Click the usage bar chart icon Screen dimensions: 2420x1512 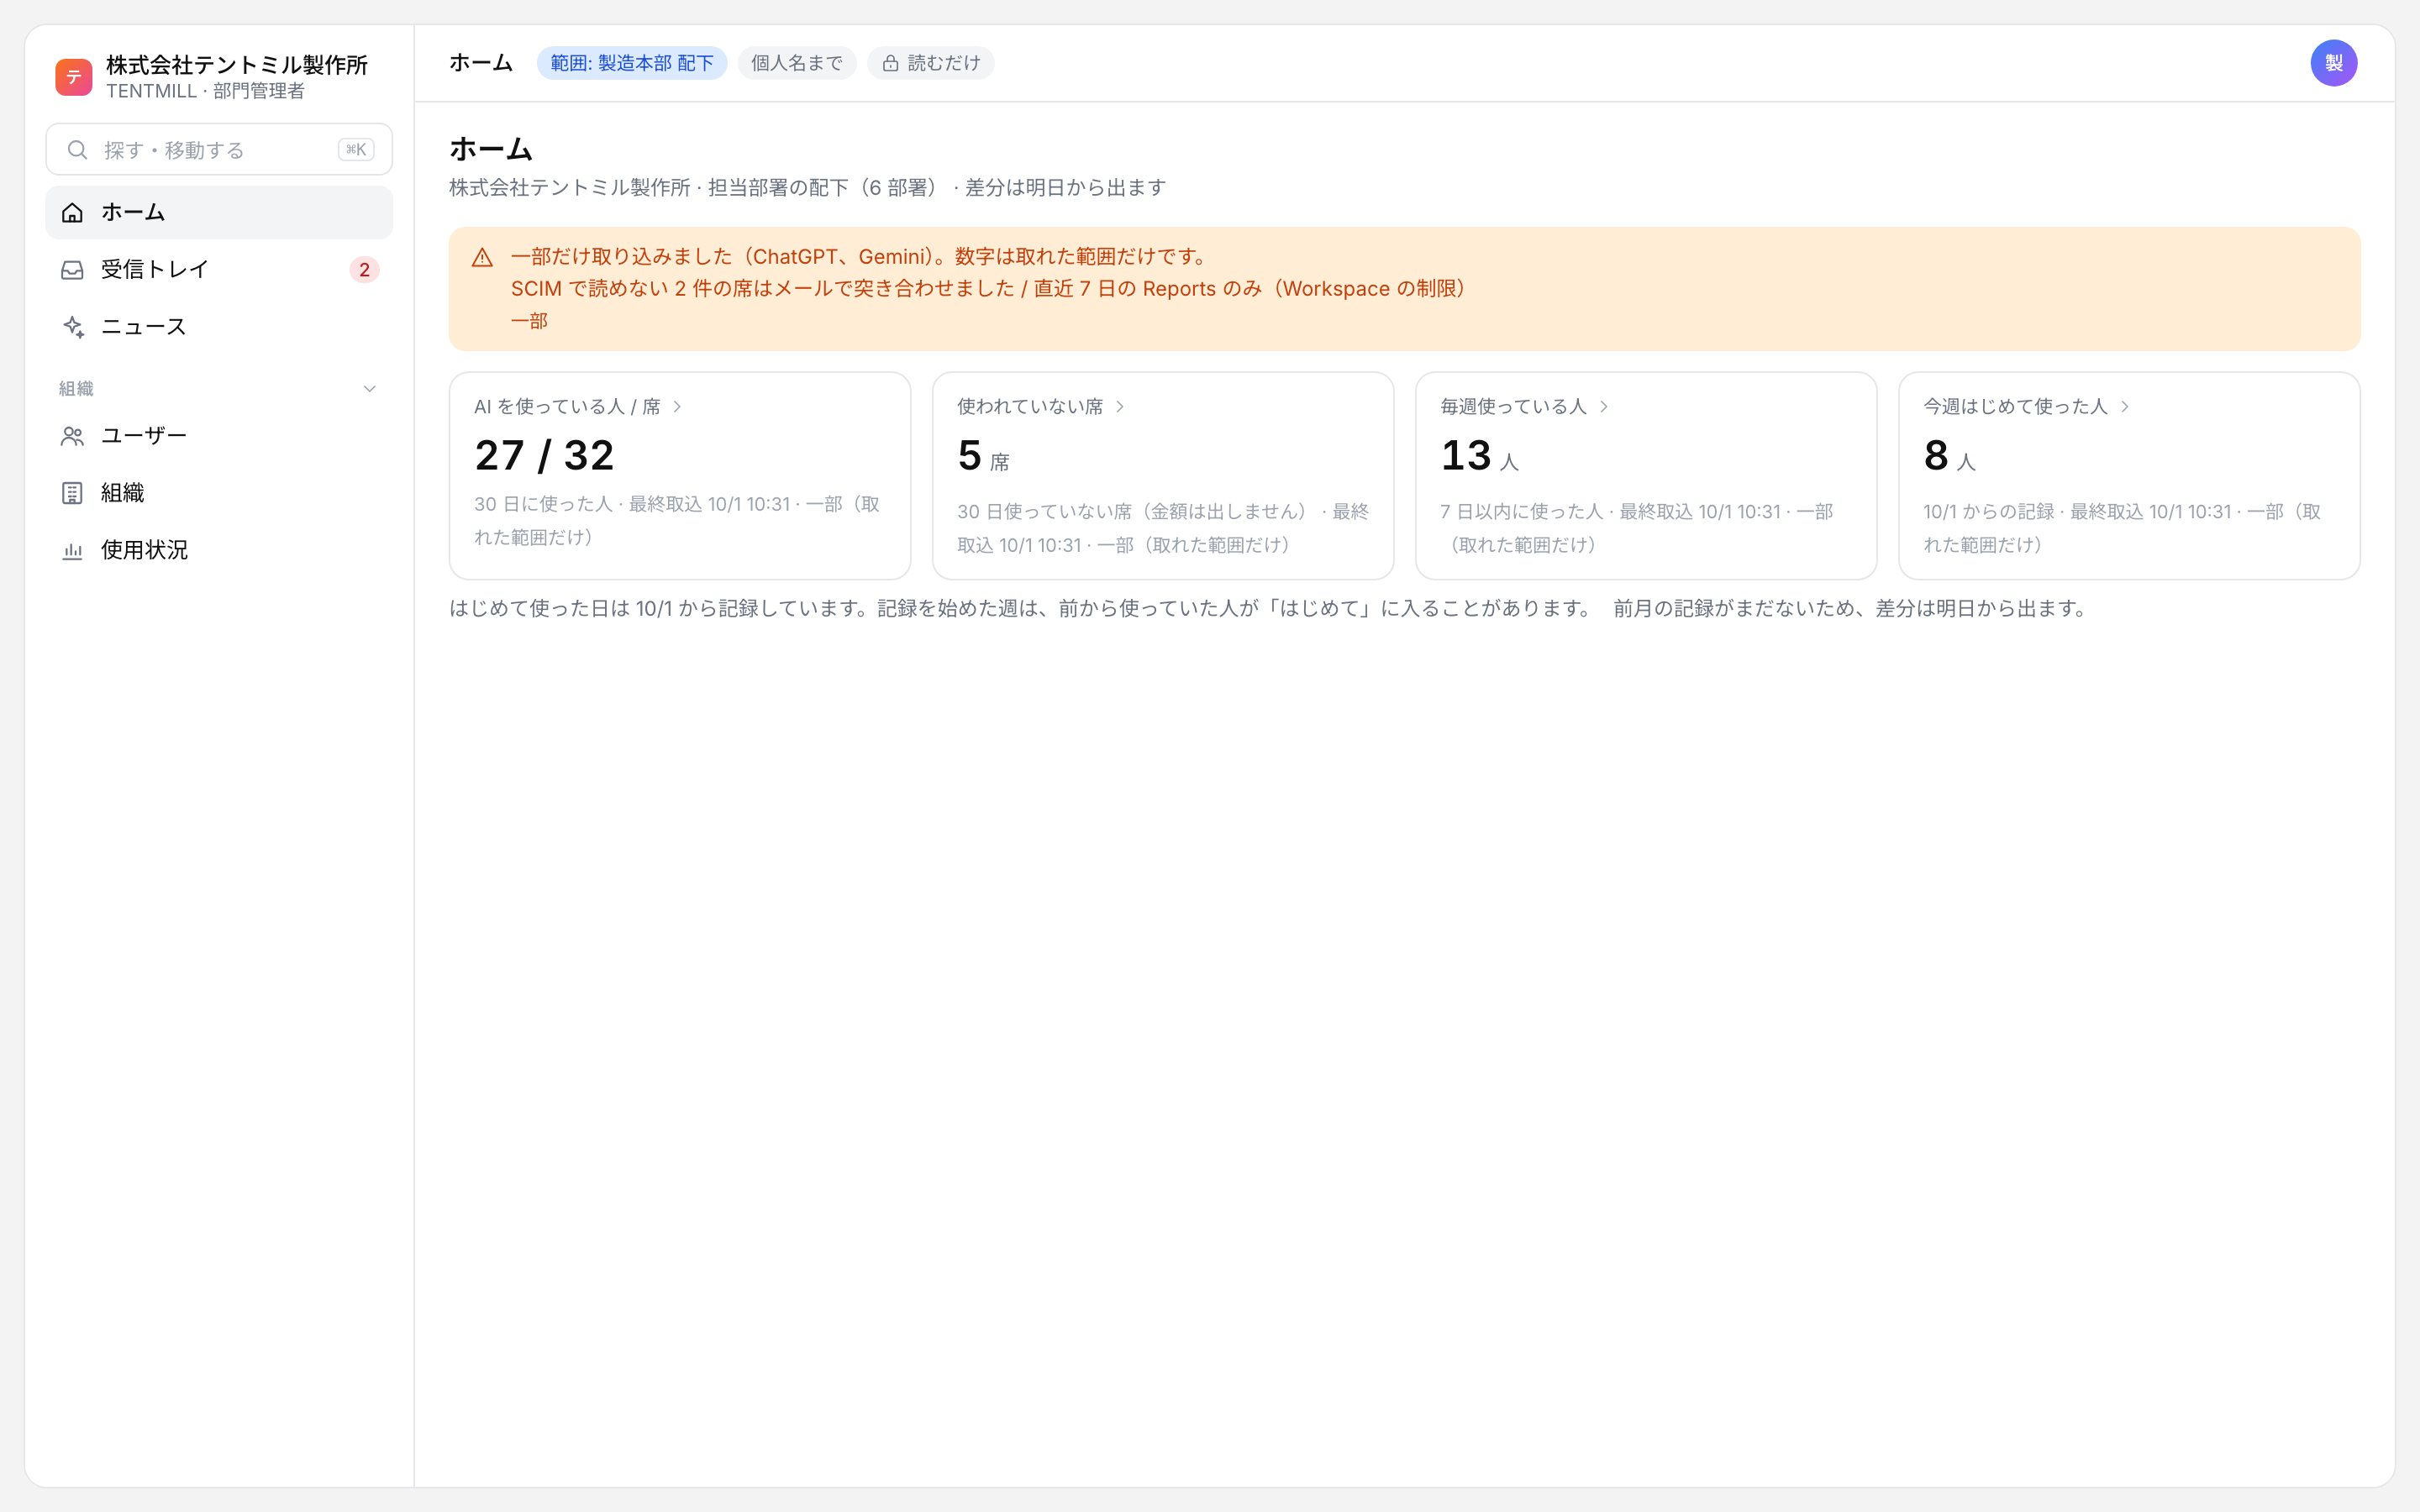point(72,550)
